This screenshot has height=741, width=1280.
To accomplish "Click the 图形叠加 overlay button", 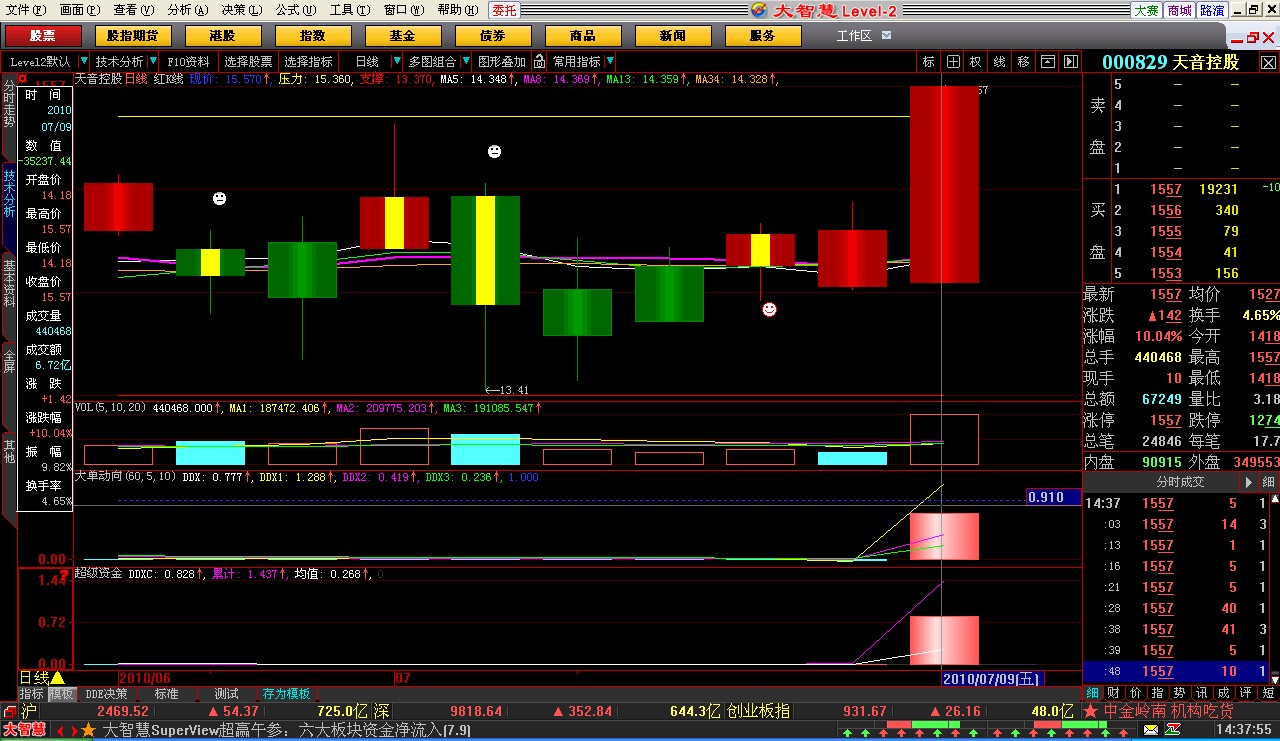I will (503, 61).
